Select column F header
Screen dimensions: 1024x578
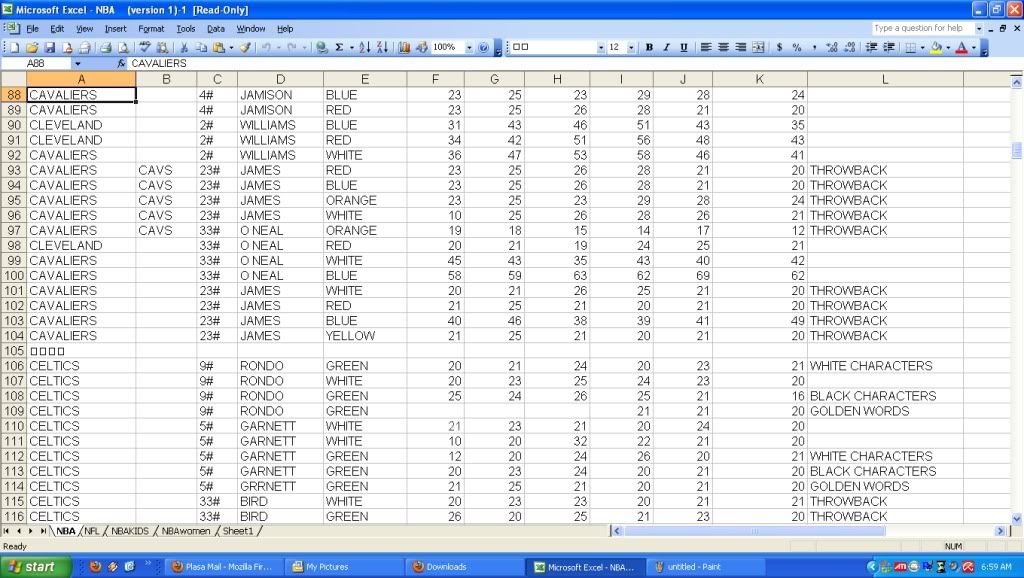(x=436, y=80)
